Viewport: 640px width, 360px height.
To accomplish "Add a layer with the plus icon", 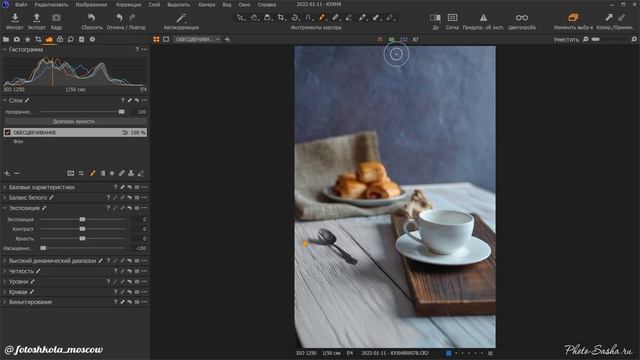I will (x=7, y=173).
